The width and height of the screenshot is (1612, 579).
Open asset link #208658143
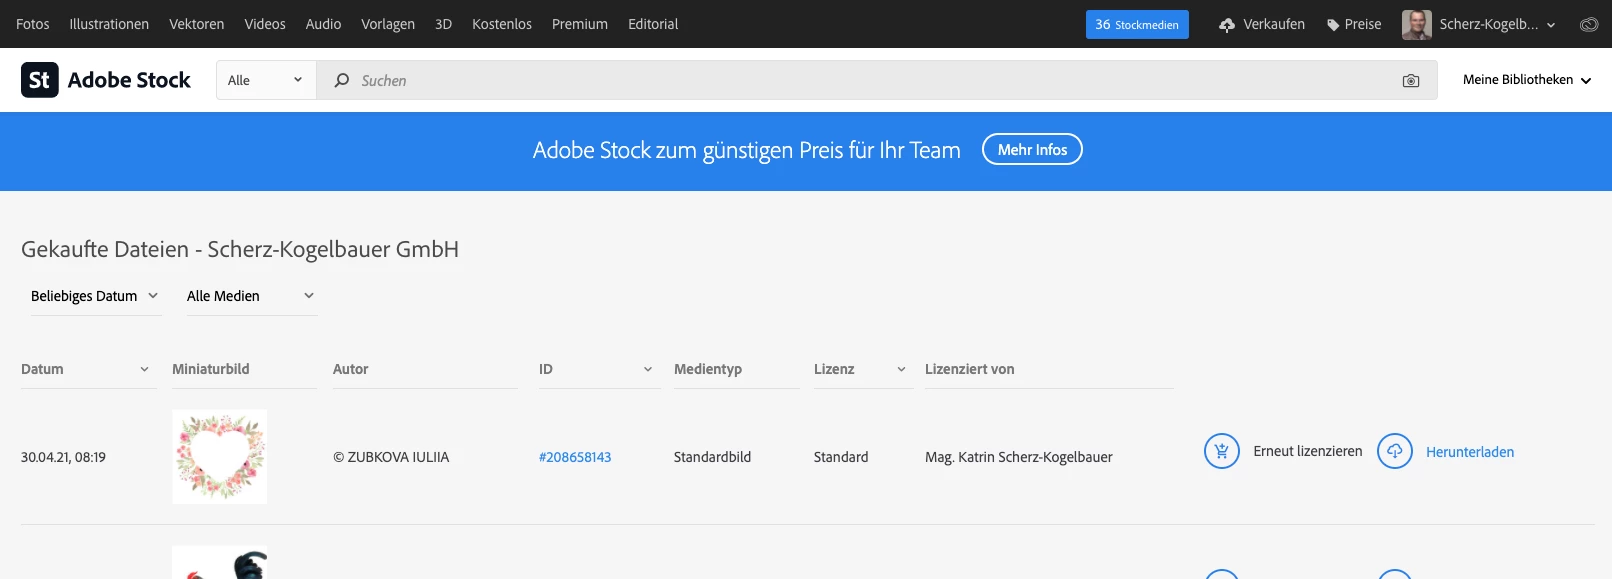tap(575, 457)
